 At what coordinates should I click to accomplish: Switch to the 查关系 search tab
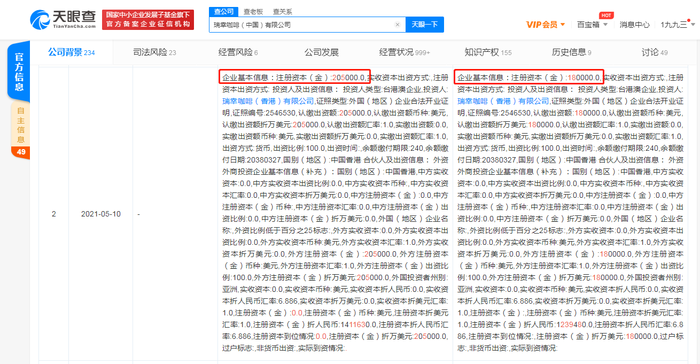point(282,12)
